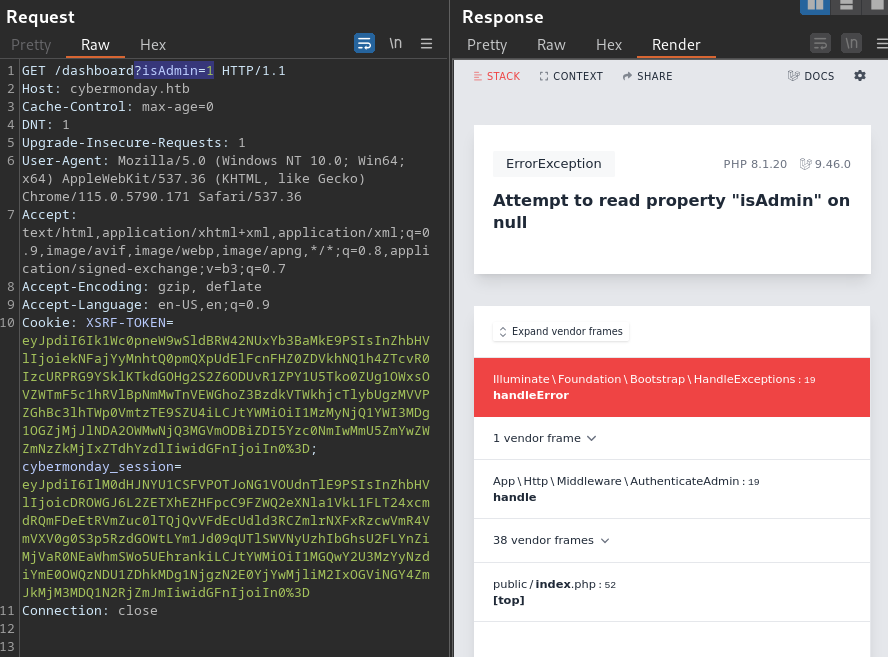Expand the 1 vendor frame group
888x657 pixels.
pos(544,438)
